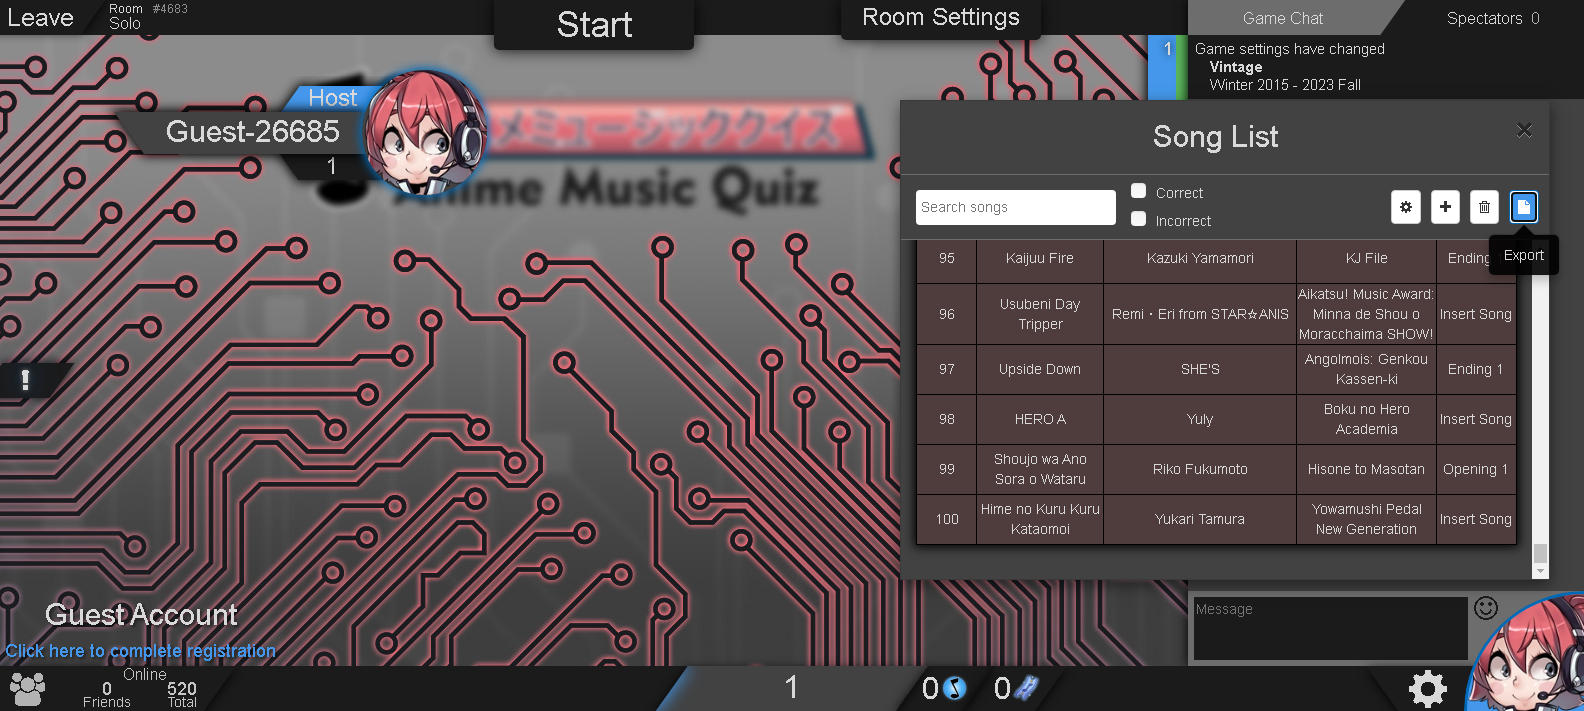
Task: Open the friends list people icon
Action: (x=28, y=688)
